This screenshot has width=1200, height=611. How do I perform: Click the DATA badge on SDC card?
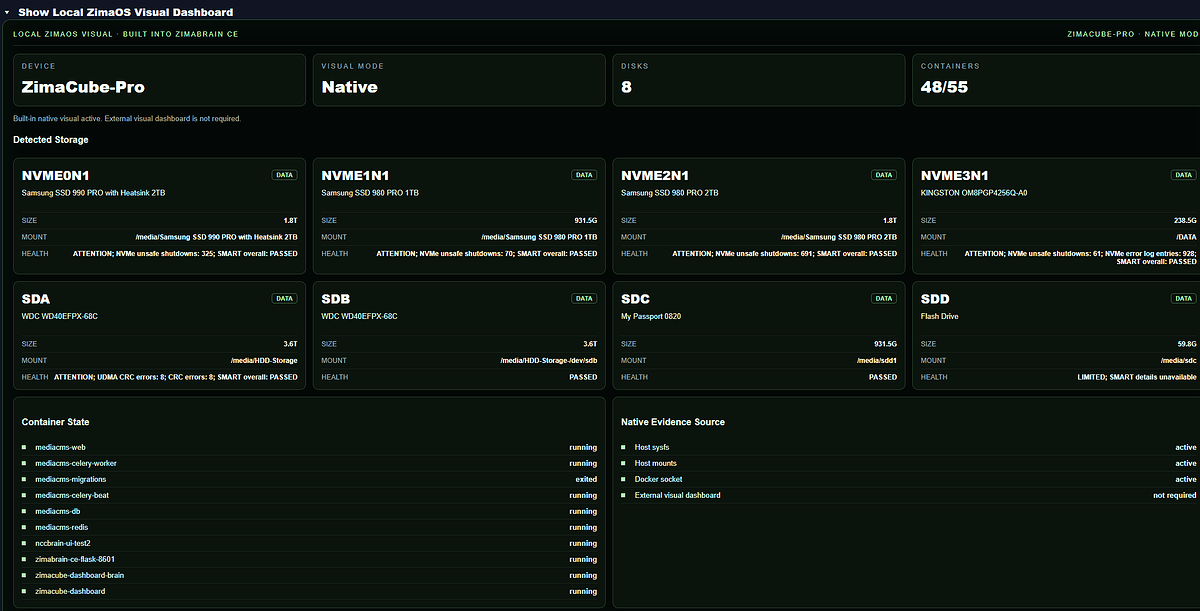884,298
